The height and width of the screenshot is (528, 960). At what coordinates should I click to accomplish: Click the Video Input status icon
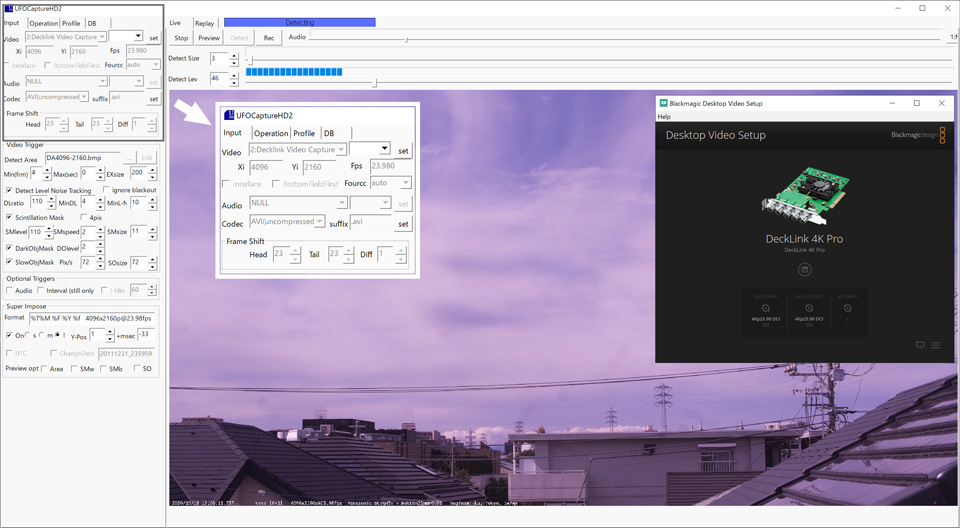(766, 308)
